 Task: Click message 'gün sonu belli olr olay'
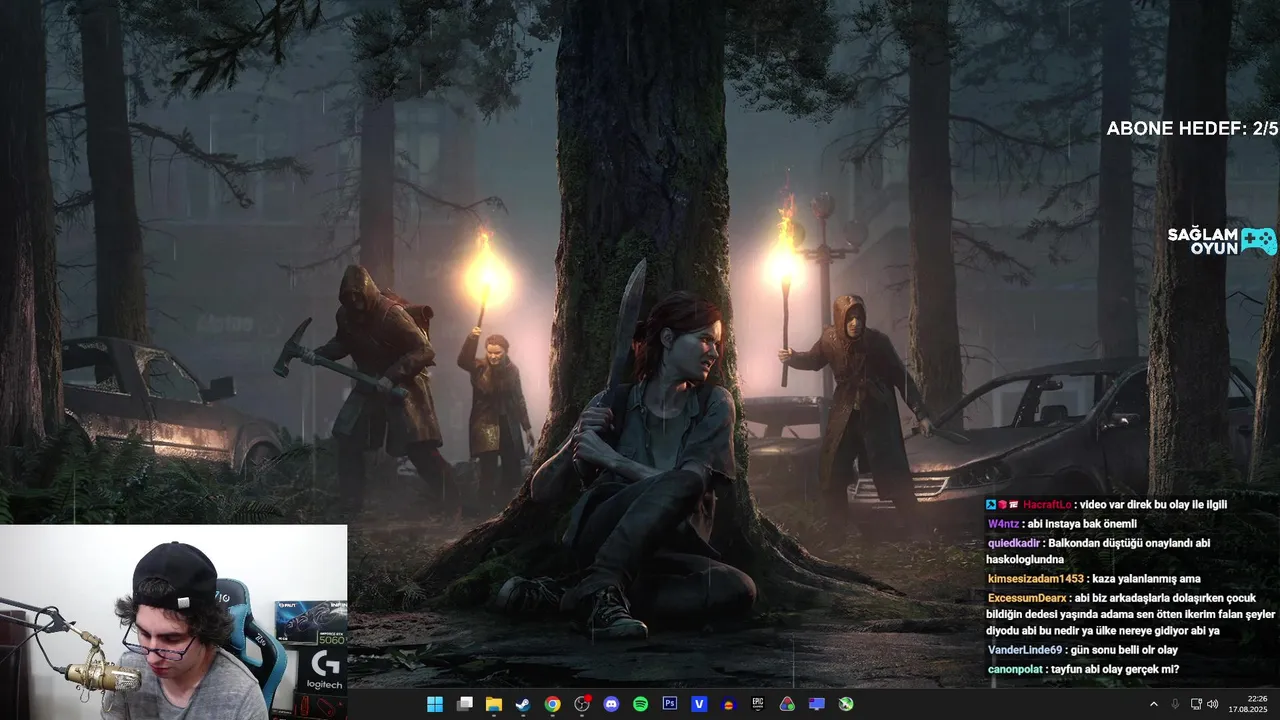point(1124,650)
